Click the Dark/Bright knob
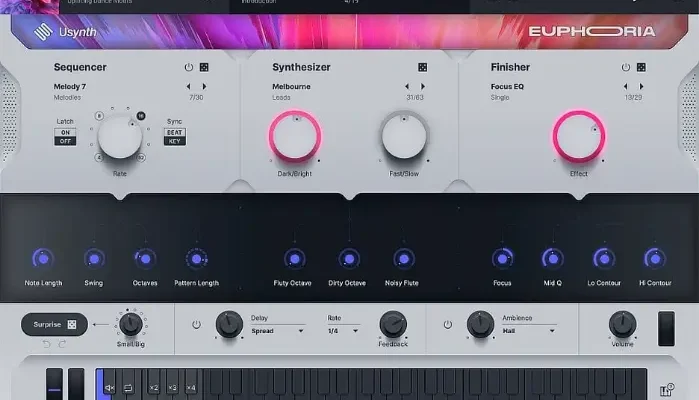 click(295, 137)
